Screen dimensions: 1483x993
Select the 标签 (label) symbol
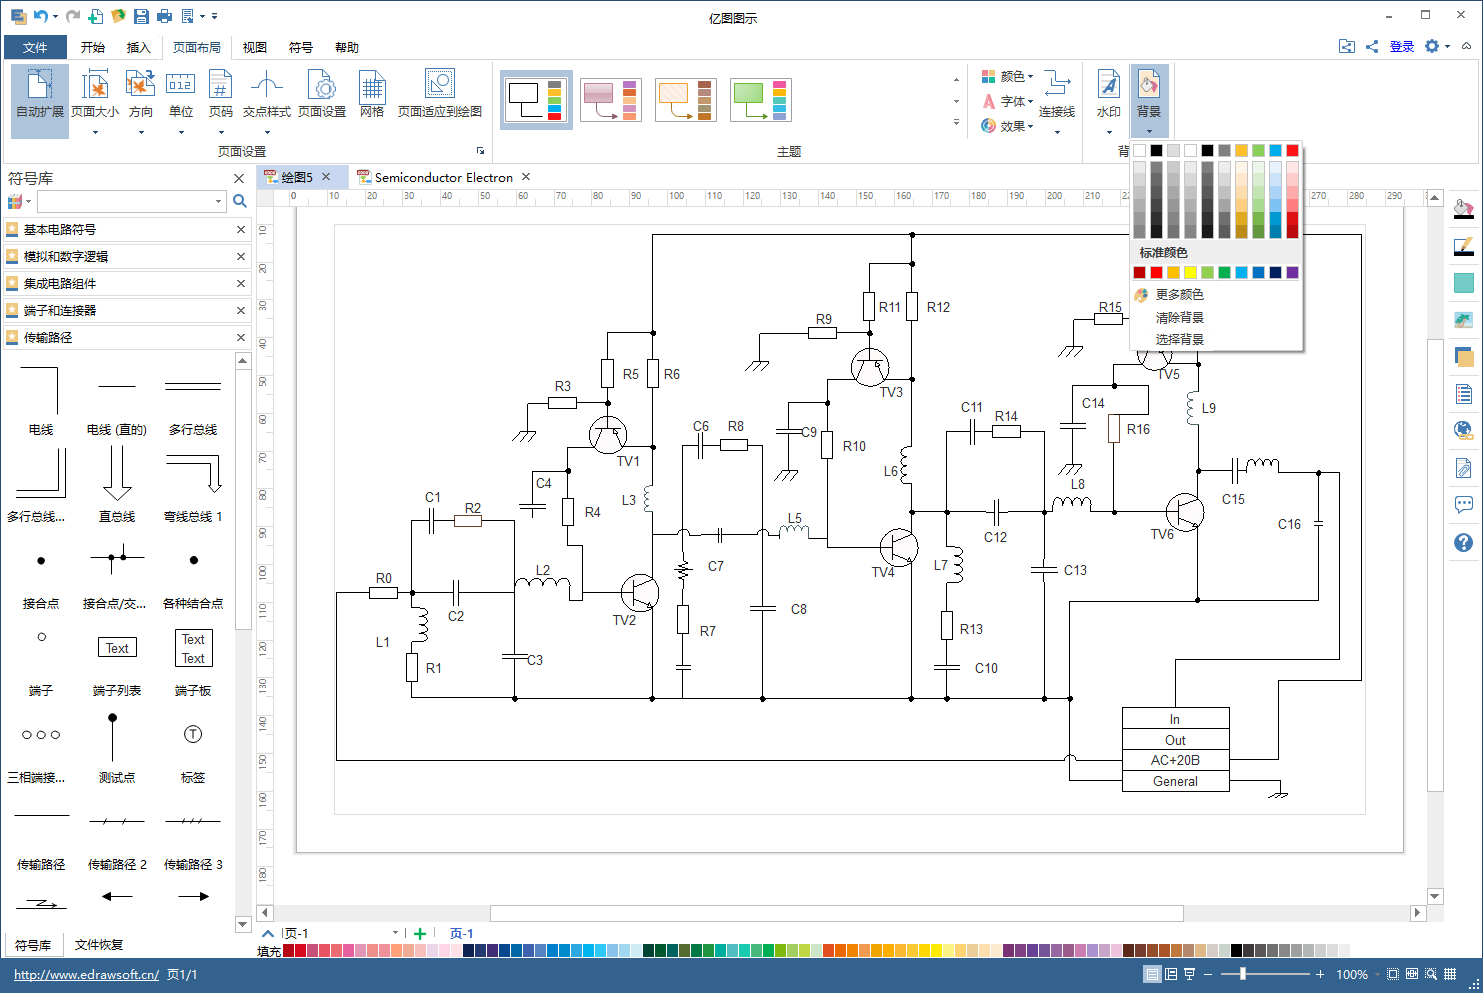193,748
